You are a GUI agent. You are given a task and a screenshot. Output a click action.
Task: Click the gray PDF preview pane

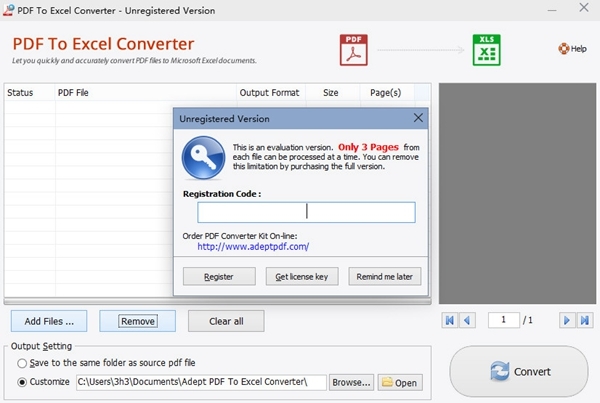pos(517,193)
